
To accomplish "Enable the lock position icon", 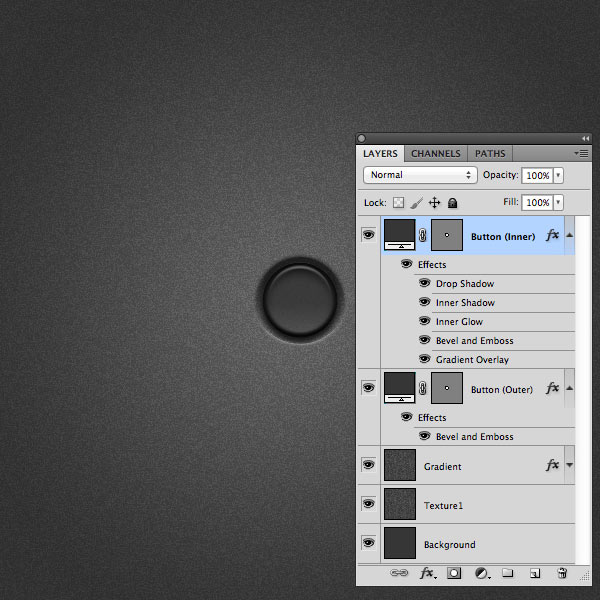I will coord(434,202).
